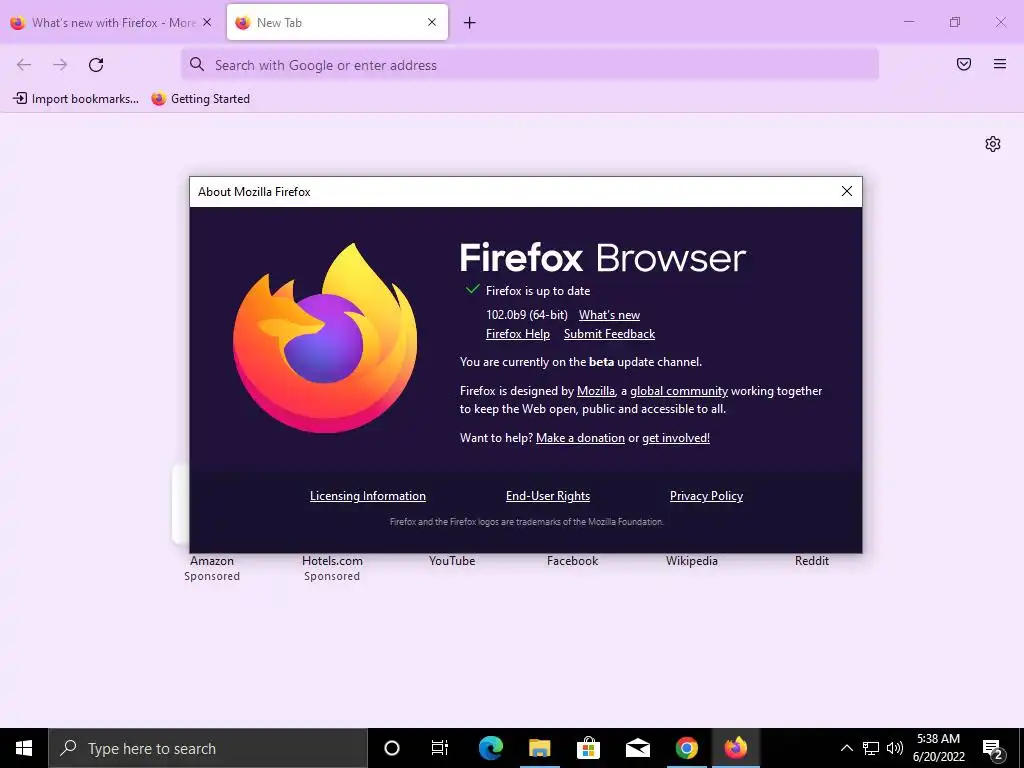
Task: Open the YouTube shortcut
Action: (452, 560)
